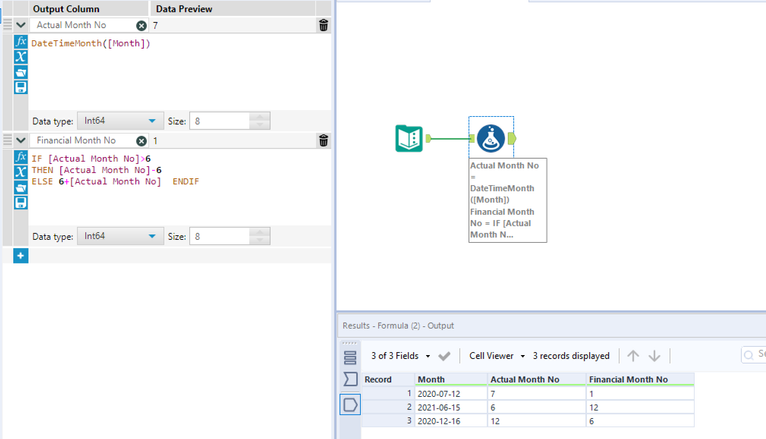Clear the Financial Month No column name
Viewport: 766px width, 439px height.
click(141, 141)
